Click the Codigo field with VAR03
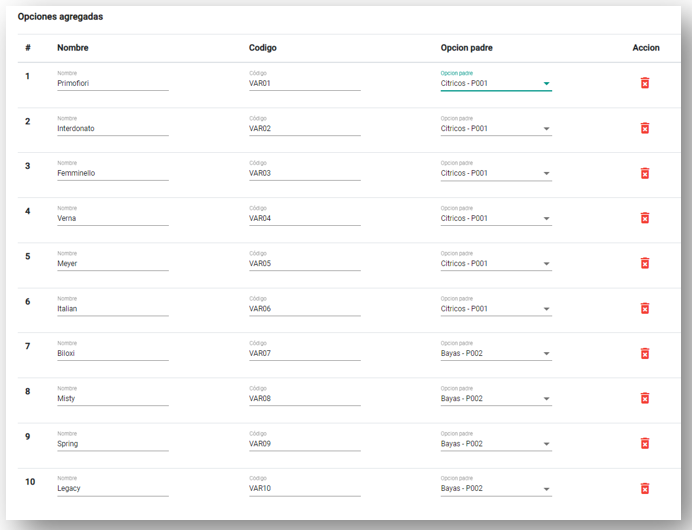The height and width of the screenshot is (530, 692). point(304,174)
